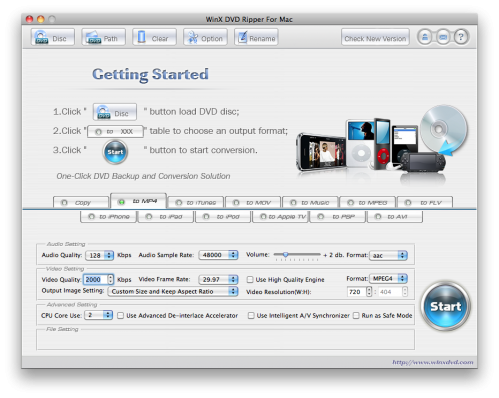Click the window's red close button
Image resolution: width=499 pixels, height=398 pixels.
(x=29, y=19)
